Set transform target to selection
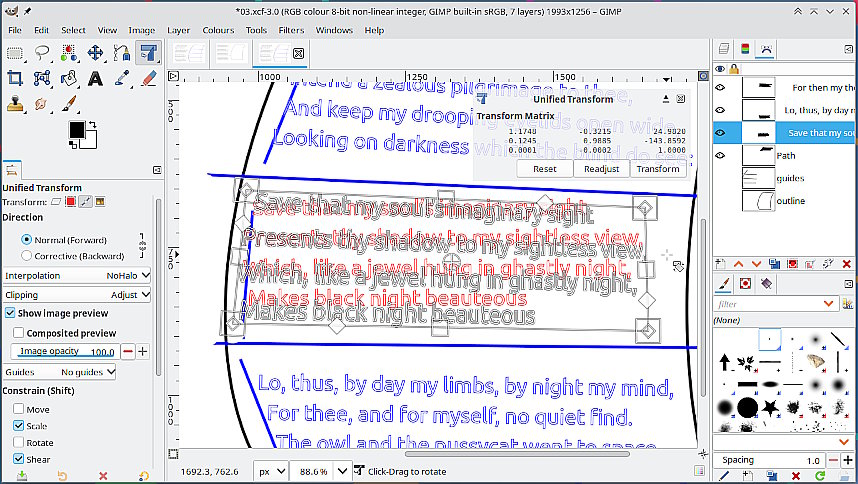Image resolution: width=858 pixels, height=484 pixels. click(x=71, y=202)
